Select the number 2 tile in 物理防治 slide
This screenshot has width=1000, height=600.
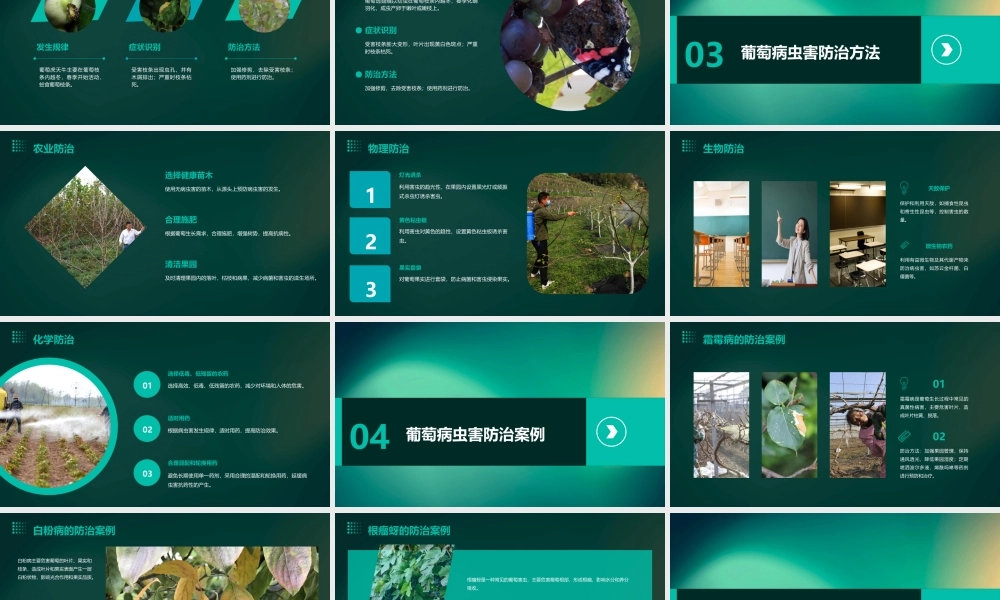[370, 236]
